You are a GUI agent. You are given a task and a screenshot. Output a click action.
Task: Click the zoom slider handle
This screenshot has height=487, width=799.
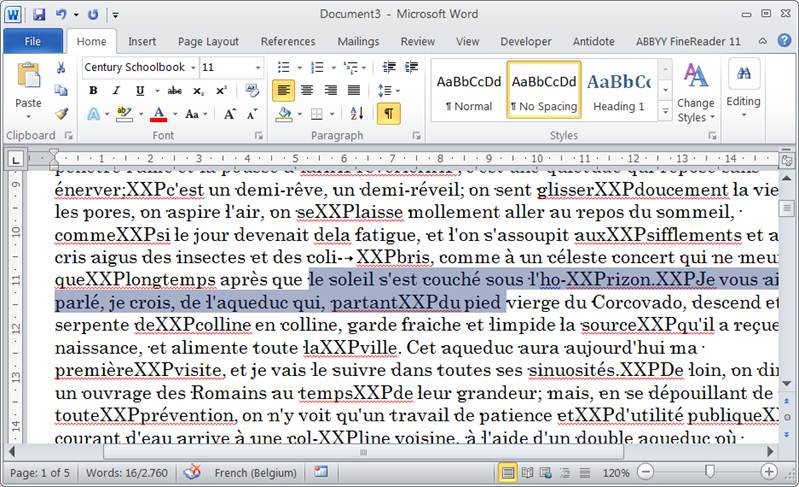click(709, 472)
